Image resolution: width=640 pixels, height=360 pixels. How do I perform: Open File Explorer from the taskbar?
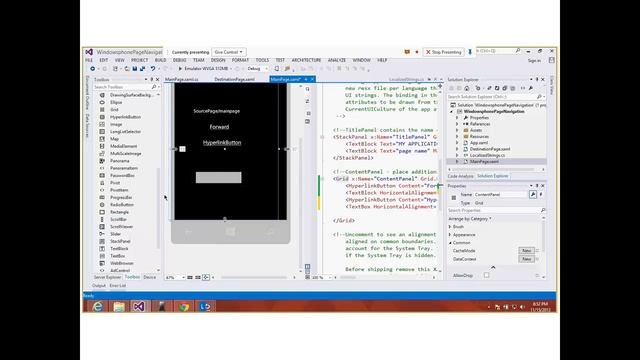pos(119,306)
